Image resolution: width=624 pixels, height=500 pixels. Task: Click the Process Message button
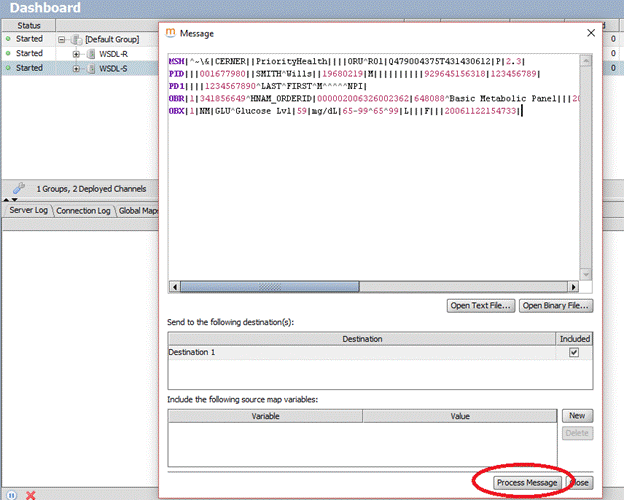[x=527, y=483]
